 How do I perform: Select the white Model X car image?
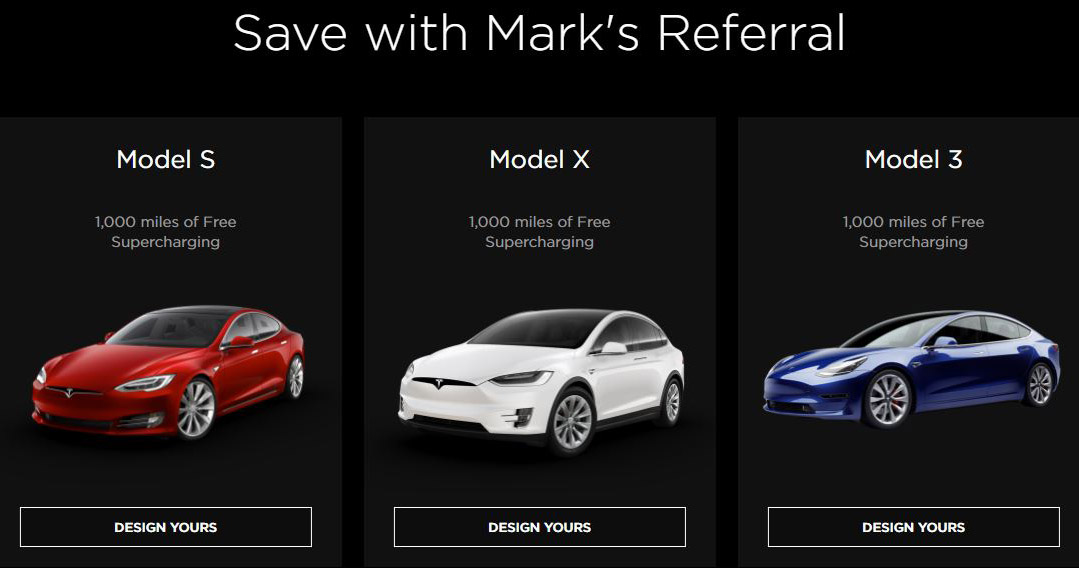[x=541, y=382]
